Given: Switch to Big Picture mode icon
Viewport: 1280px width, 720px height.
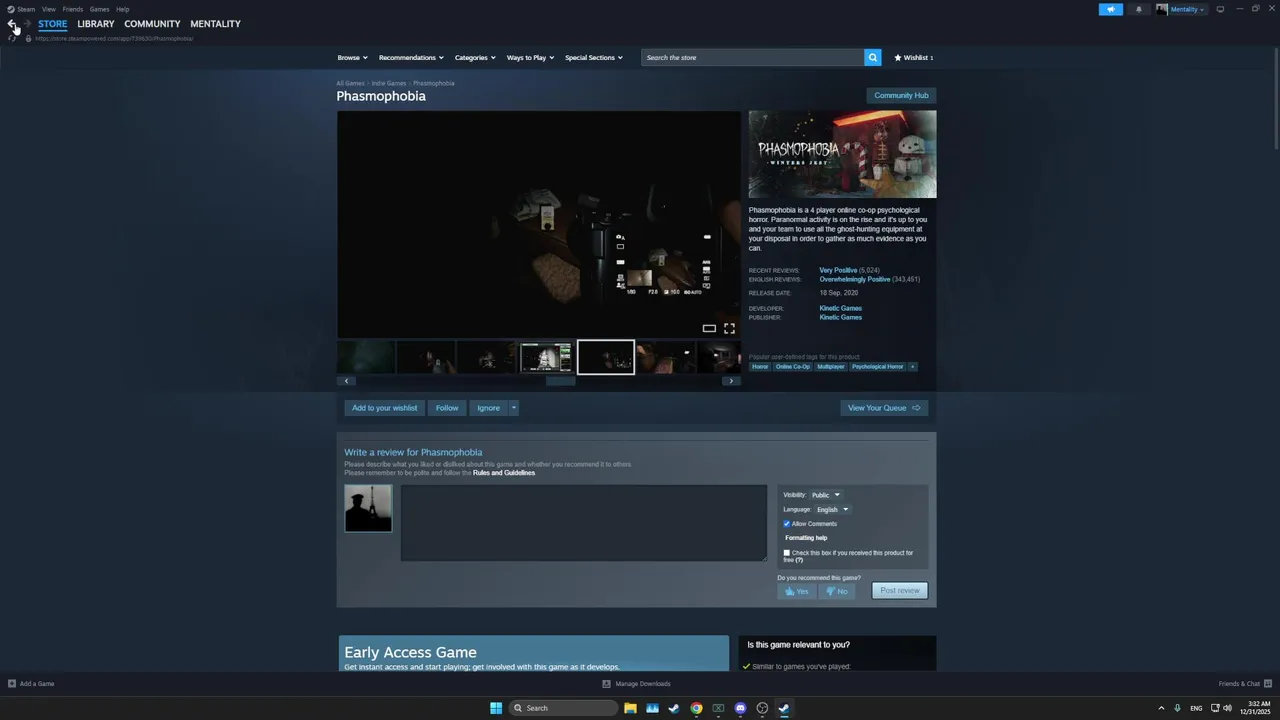Looking at the screenshot, I should [x=1220, y=9].
